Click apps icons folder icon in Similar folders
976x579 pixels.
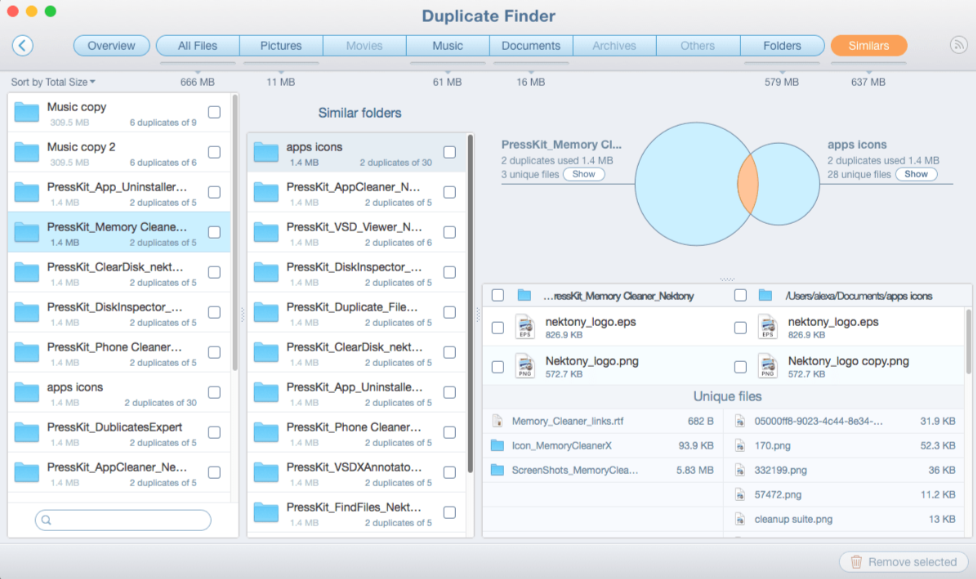(266, 153)
